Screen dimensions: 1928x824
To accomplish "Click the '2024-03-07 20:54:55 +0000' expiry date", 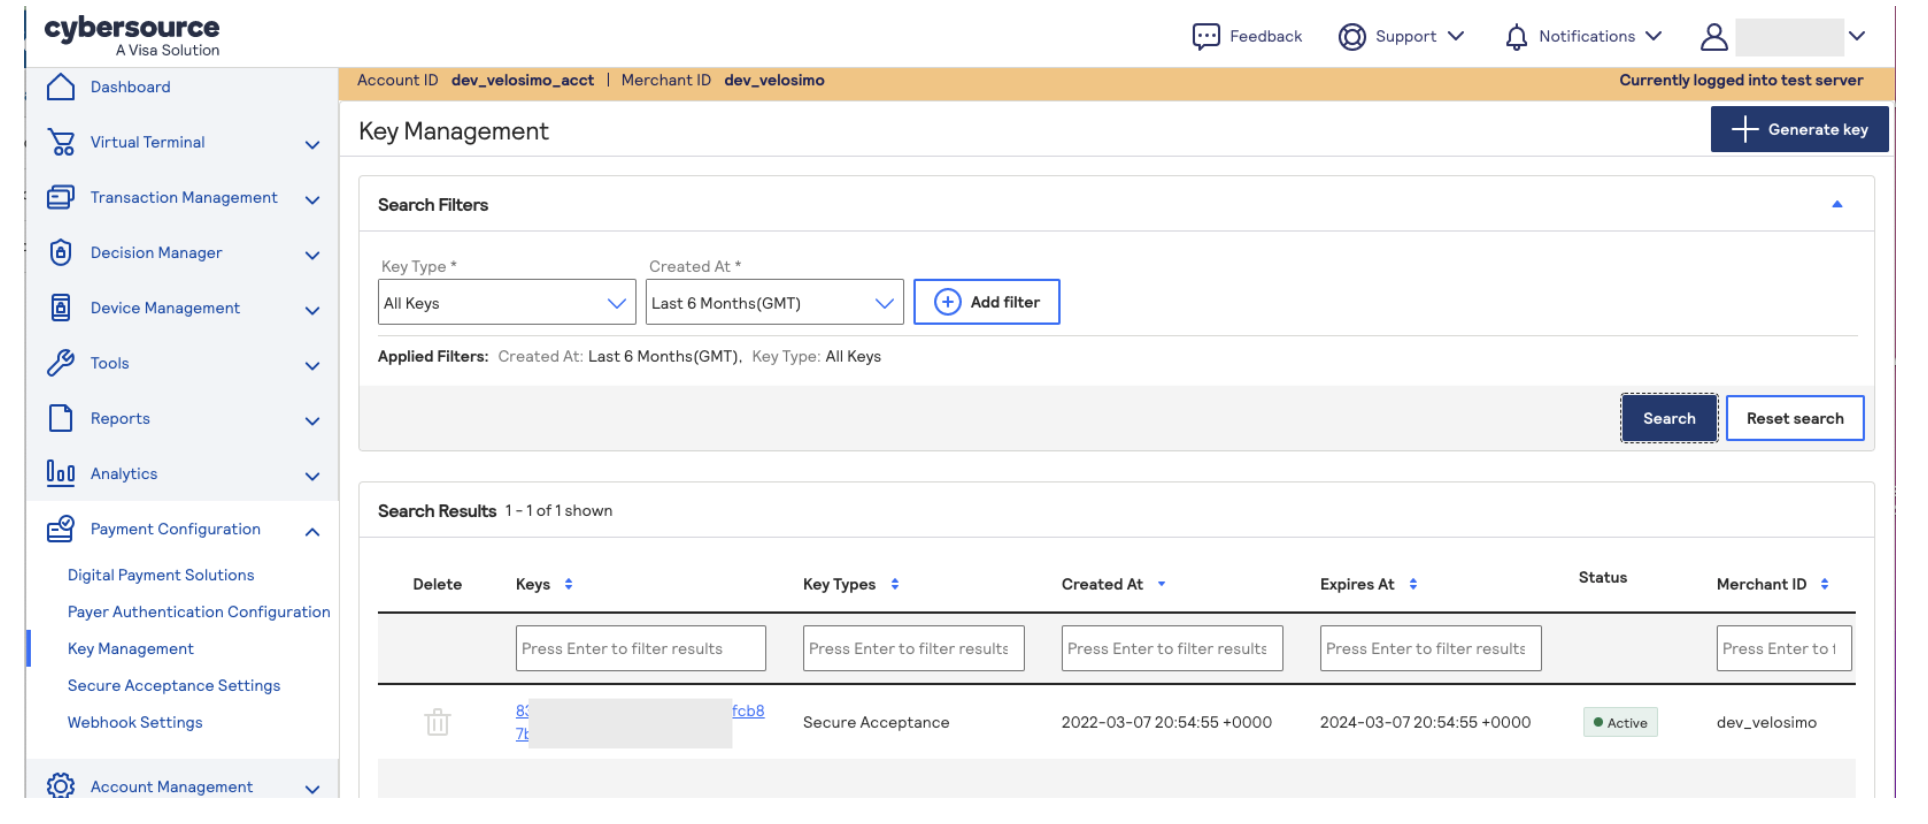I will [x=1425, y=722].
